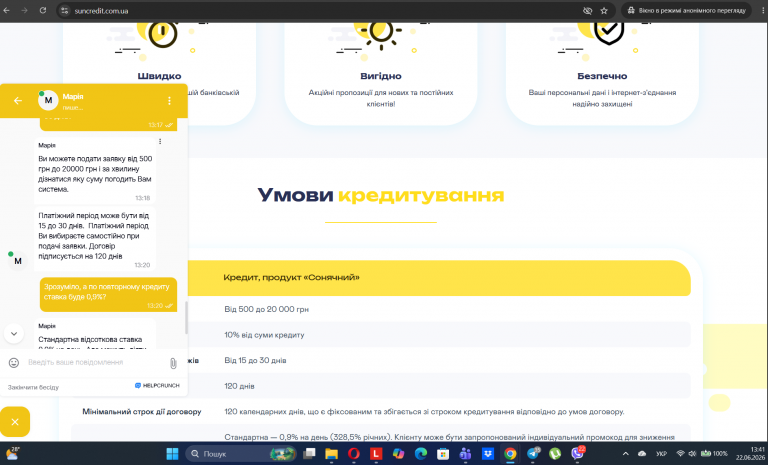Open Task View on the taskbar

pyautogui.click(x=309, y=454)
